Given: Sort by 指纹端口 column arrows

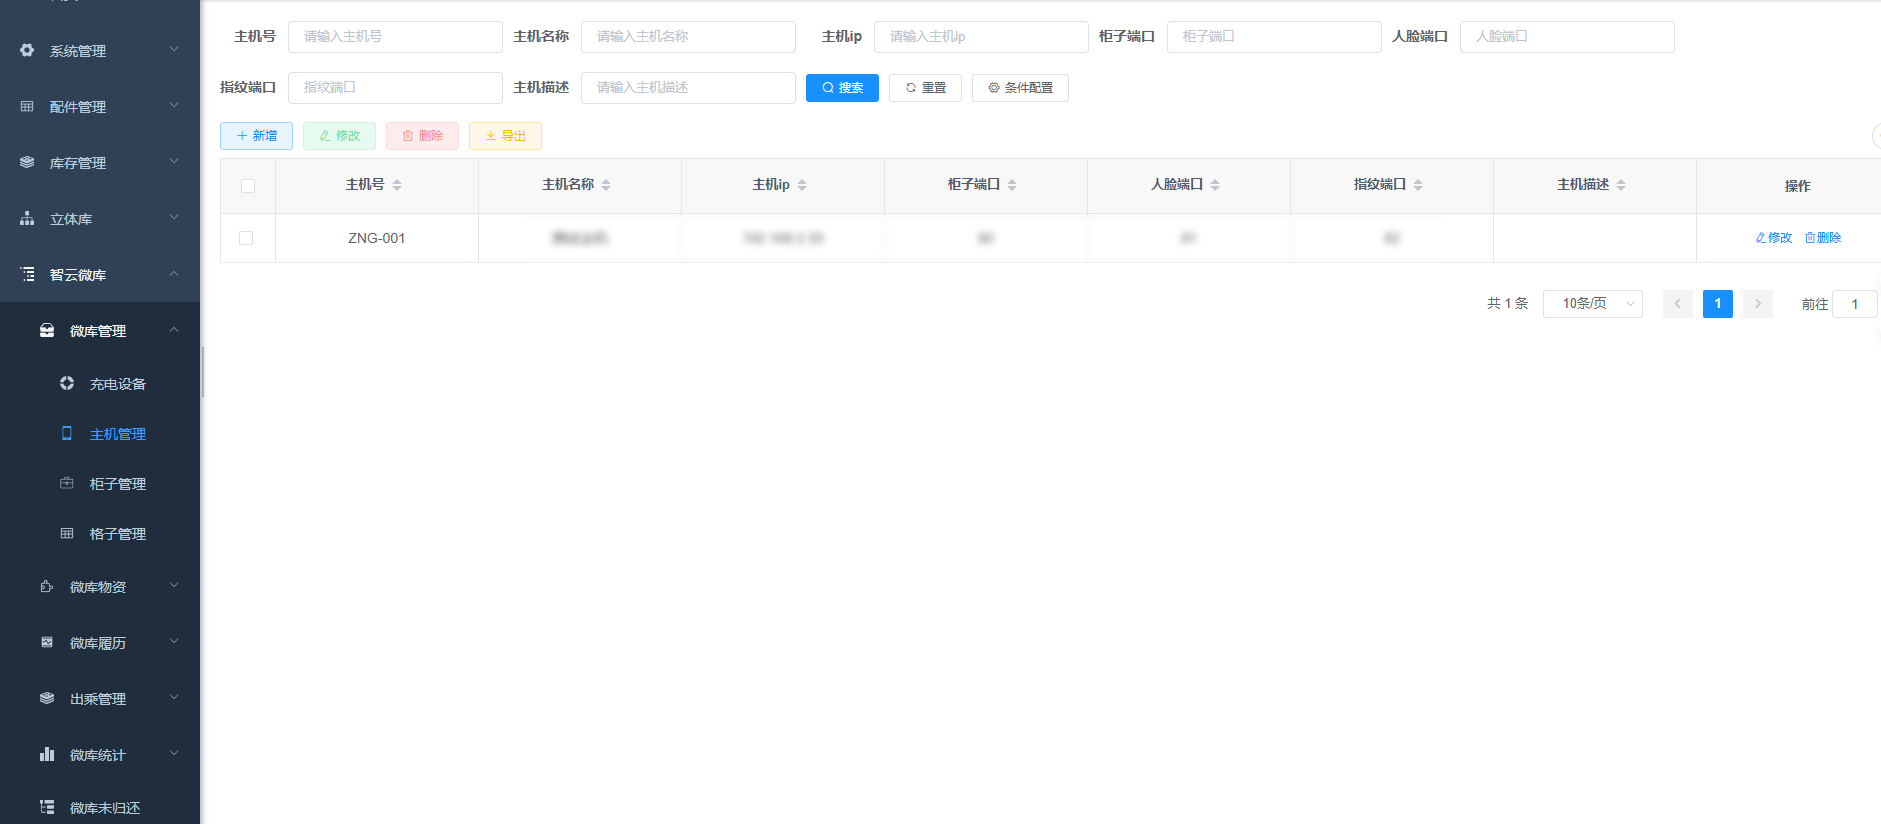Looking at the screenshot, I should (1418, 185).
